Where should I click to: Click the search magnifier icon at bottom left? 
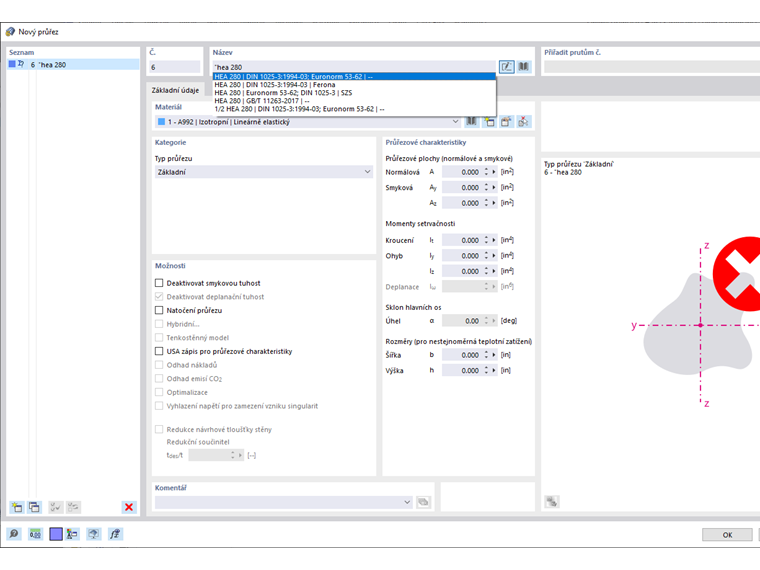pyautogui.click(x=14, y=534)
